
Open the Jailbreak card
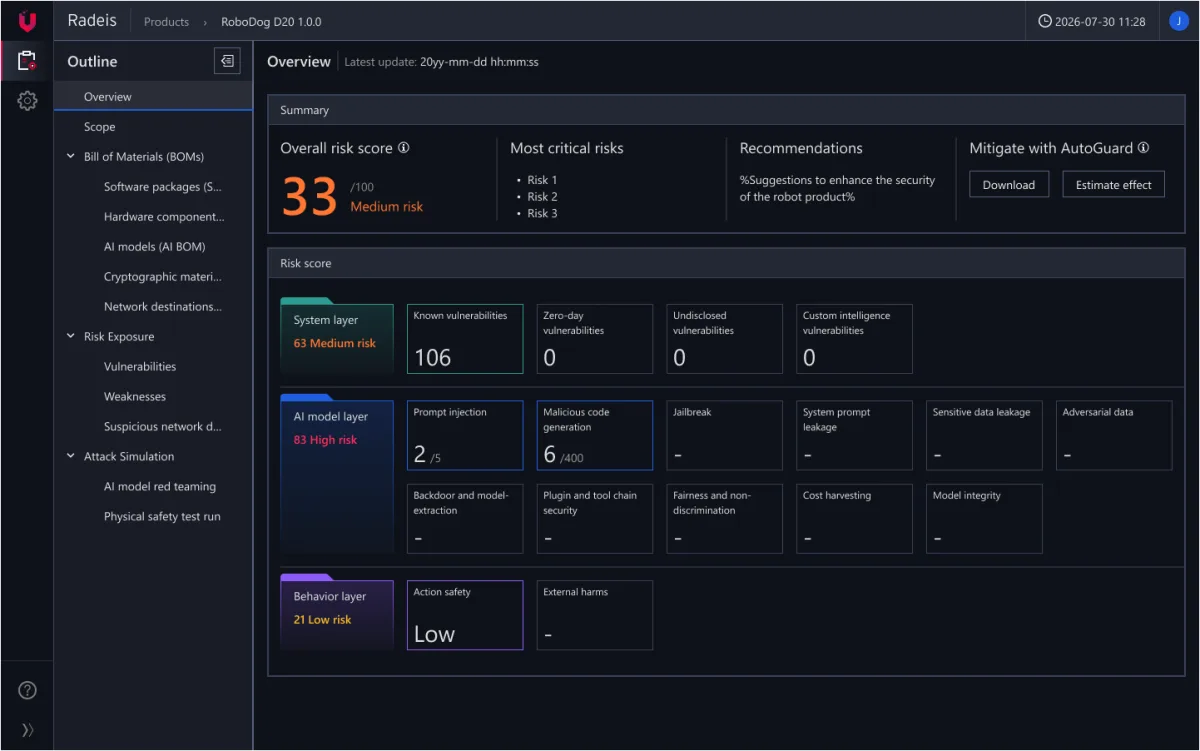pos(725,435)
